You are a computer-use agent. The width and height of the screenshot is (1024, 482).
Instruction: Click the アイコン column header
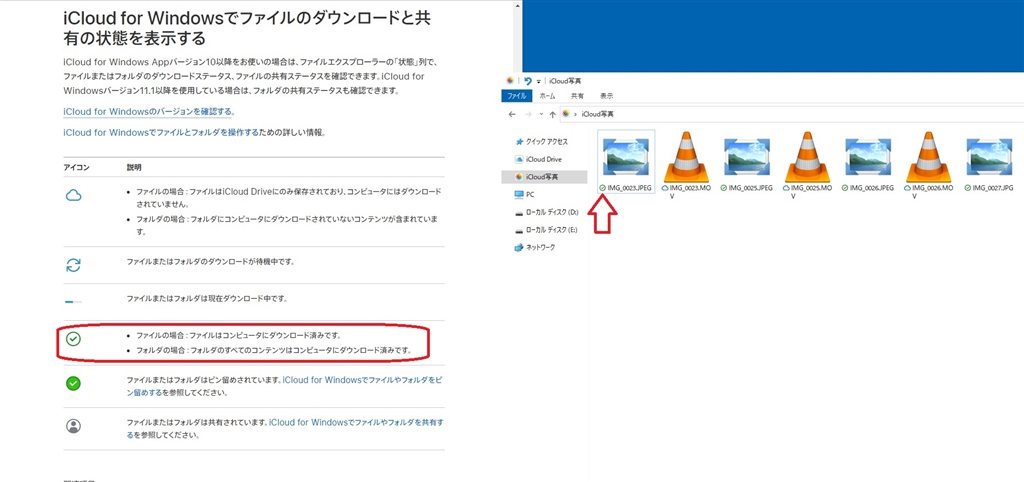76,168
